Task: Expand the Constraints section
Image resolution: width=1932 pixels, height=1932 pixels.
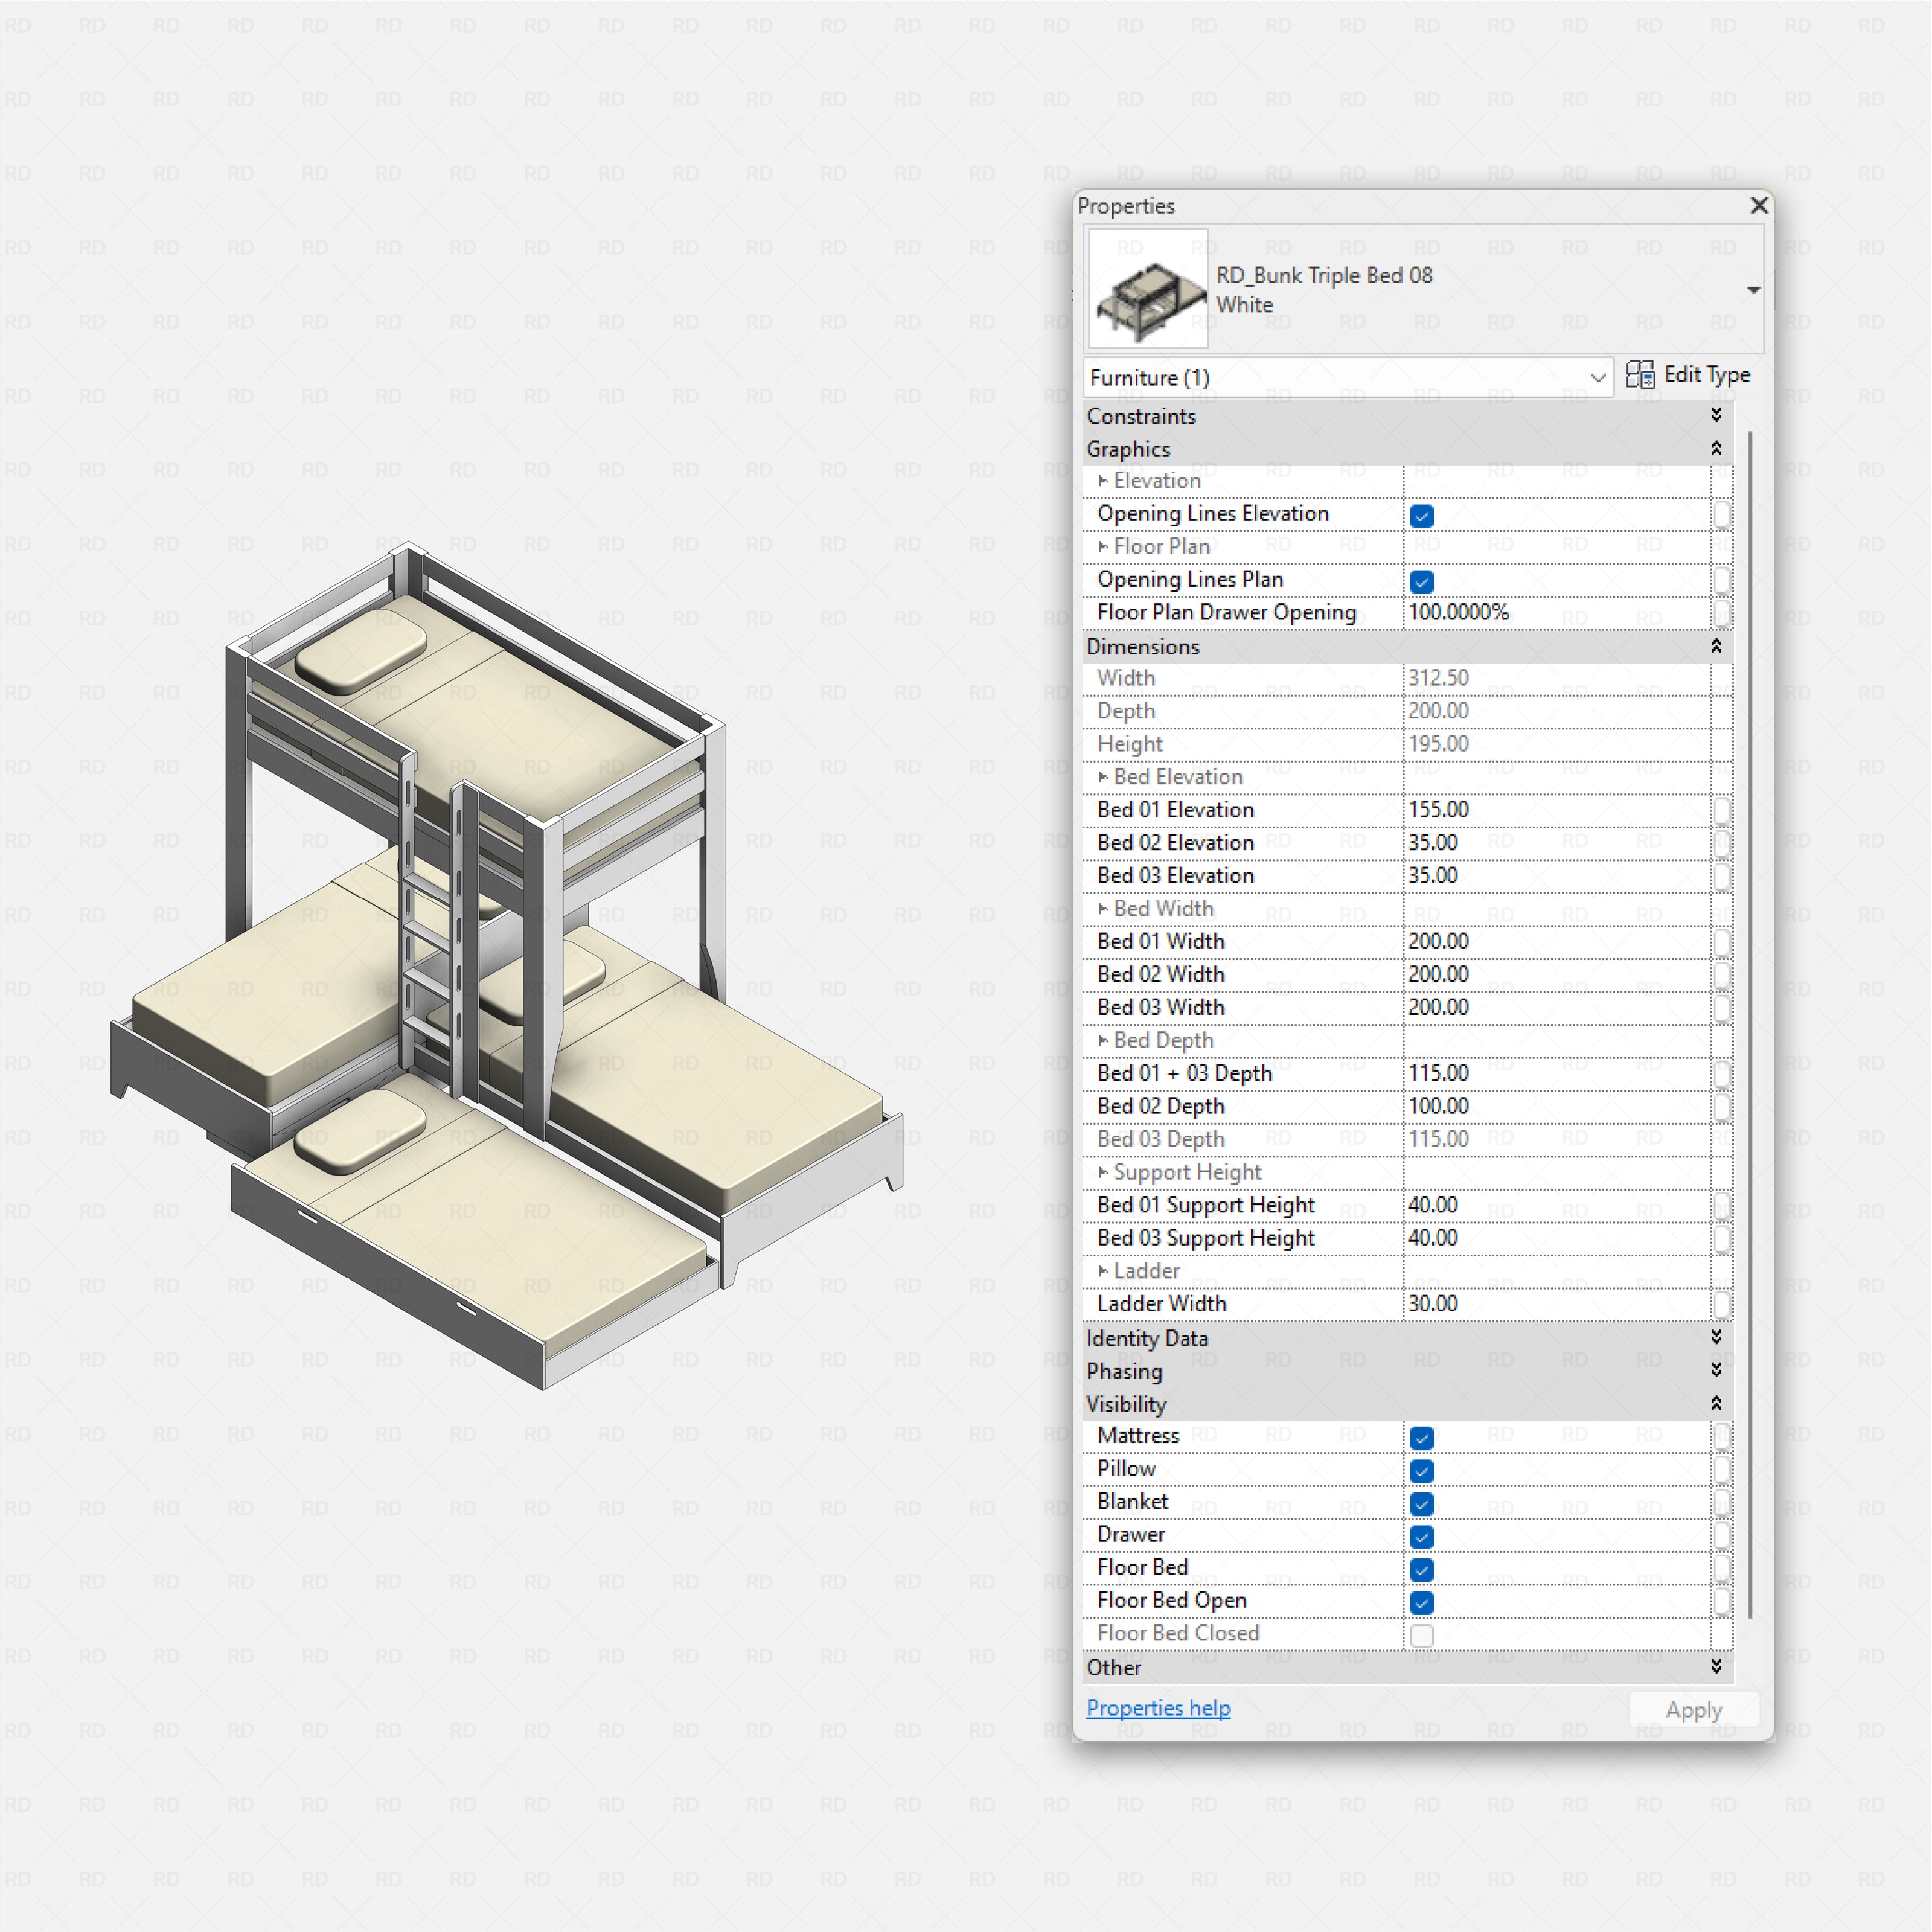Action: tap(1716, 416)
